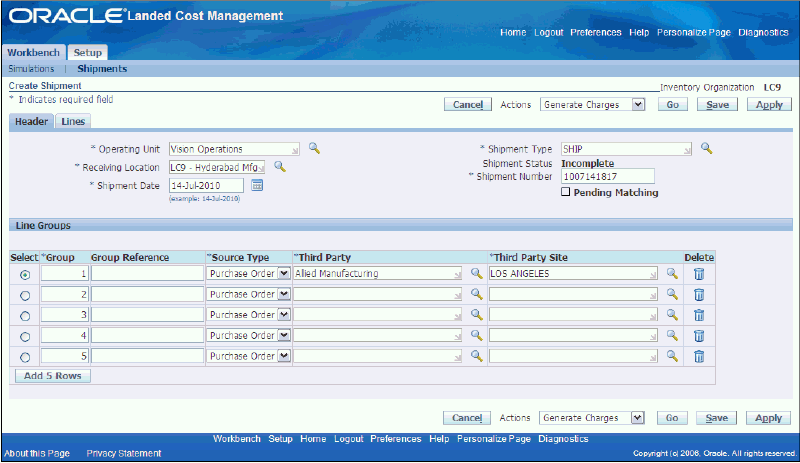Viewport: 800px width, 463px height.
Task: Click the Operating Unit search magnifier icon
Action: [x=314, y=149]
